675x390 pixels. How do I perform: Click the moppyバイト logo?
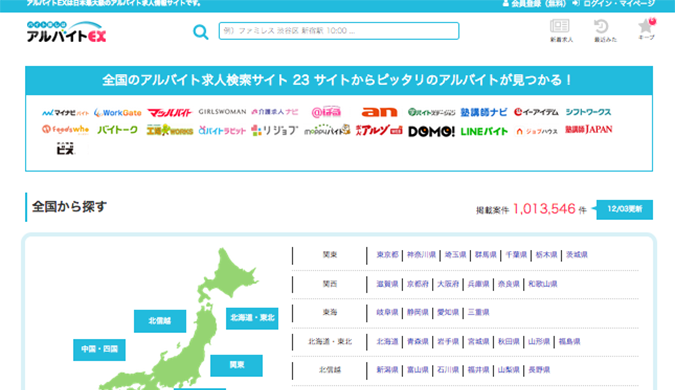[327, 130]
